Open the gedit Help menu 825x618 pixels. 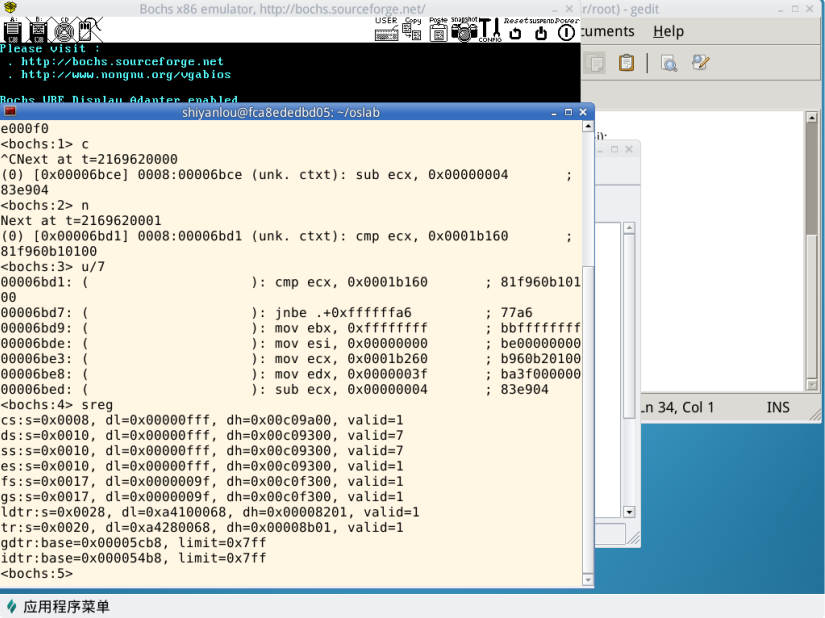668,32
